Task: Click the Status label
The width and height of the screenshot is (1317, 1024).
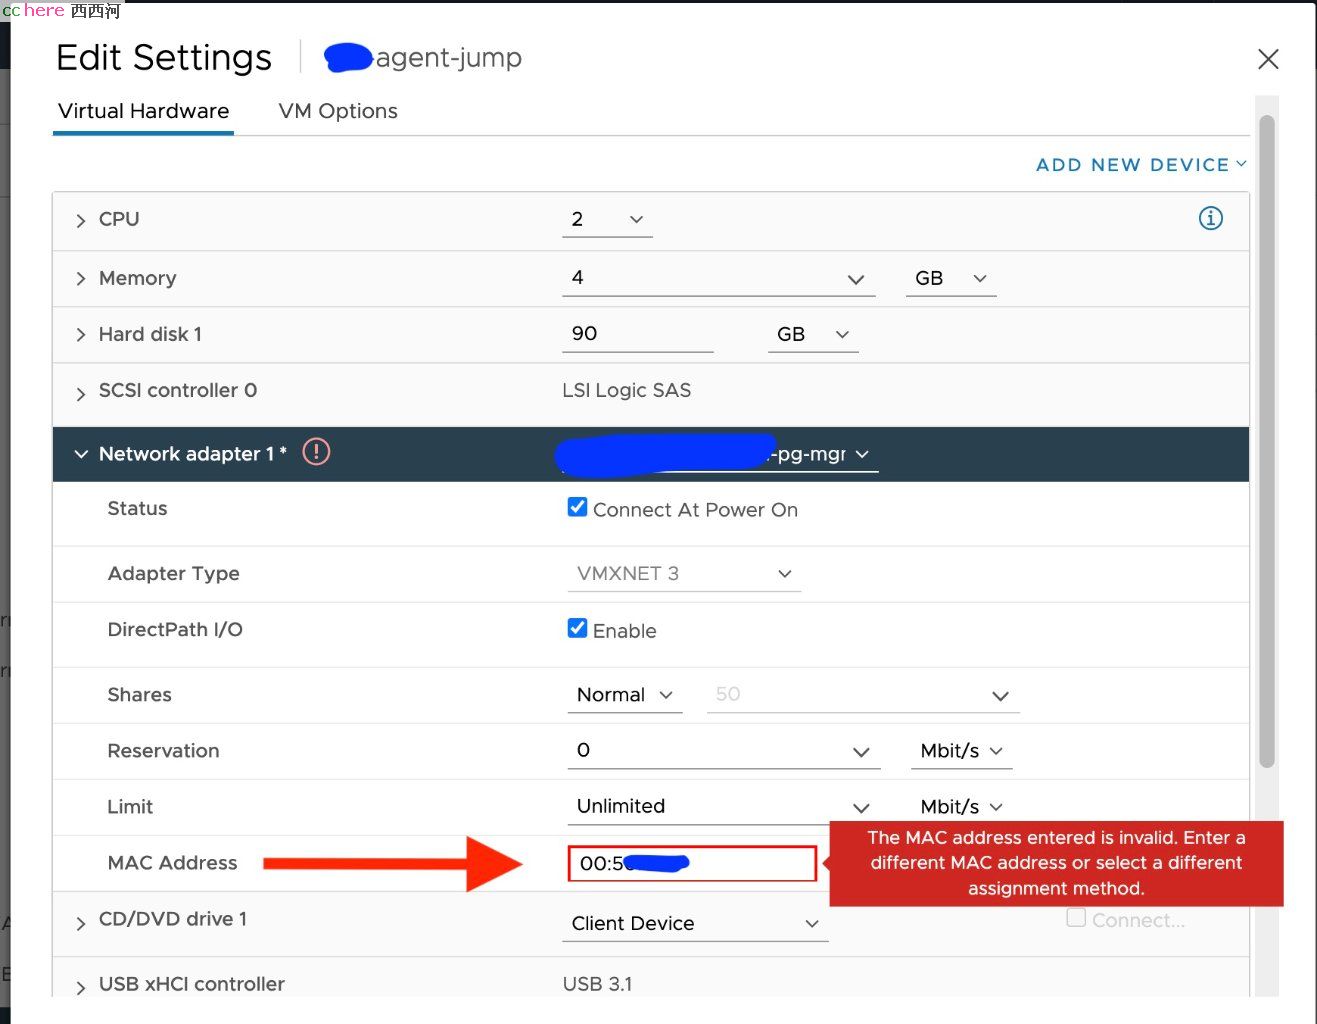Action: [x=137, y=509]
